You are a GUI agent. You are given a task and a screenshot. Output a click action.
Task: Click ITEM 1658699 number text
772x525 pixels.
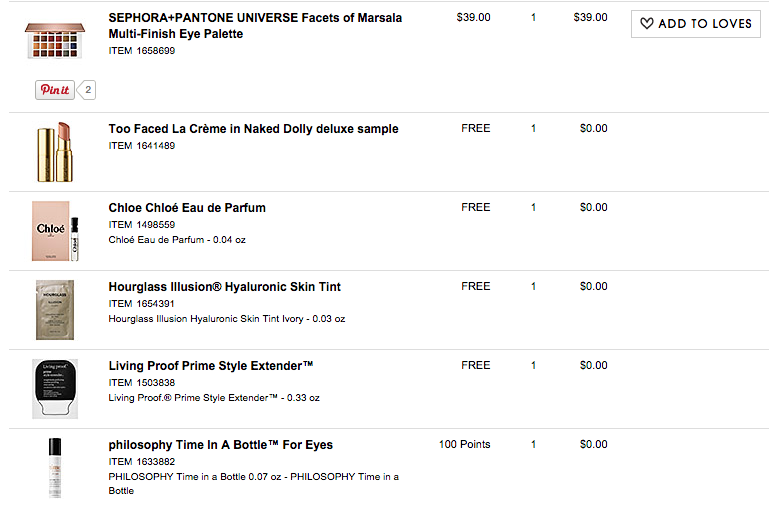[x=142, y=51]
